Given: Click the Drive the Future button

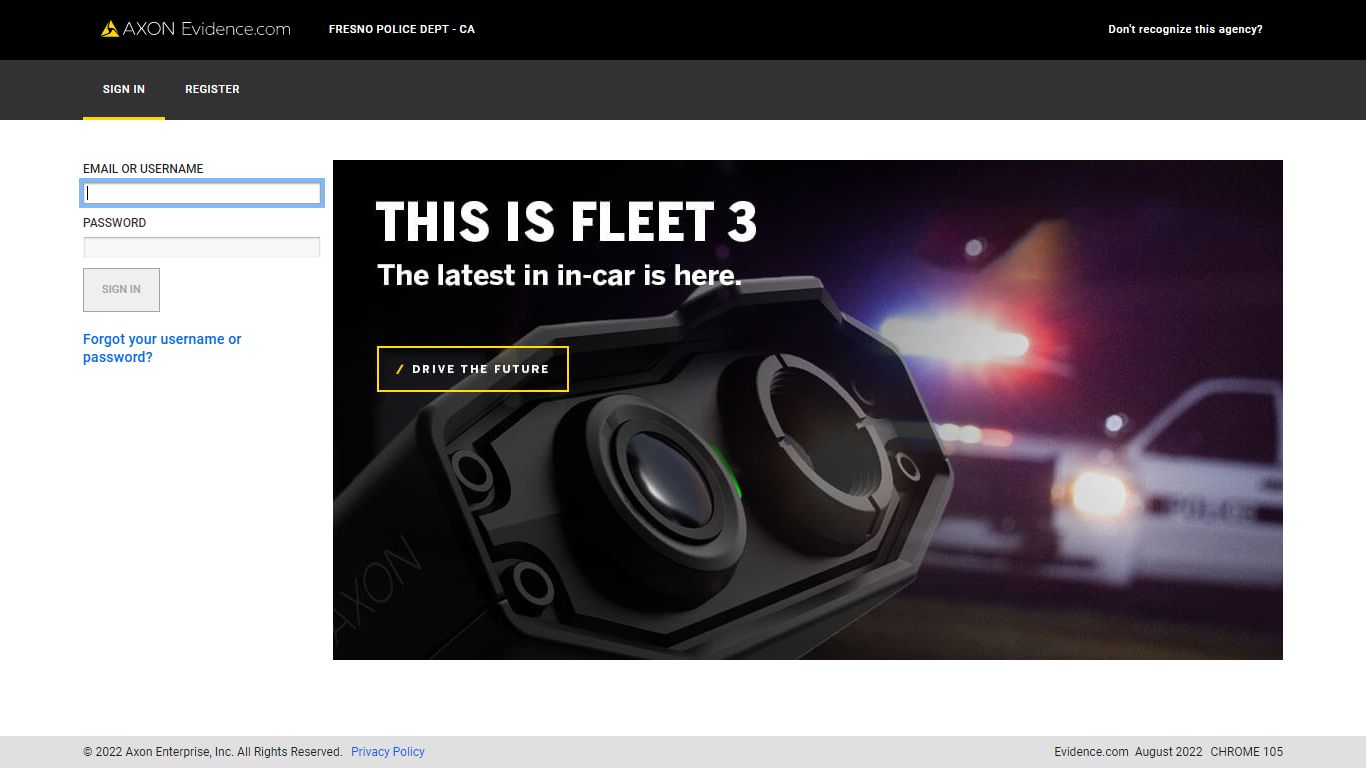Looking at the screenshot, I should tap(473, 369).
